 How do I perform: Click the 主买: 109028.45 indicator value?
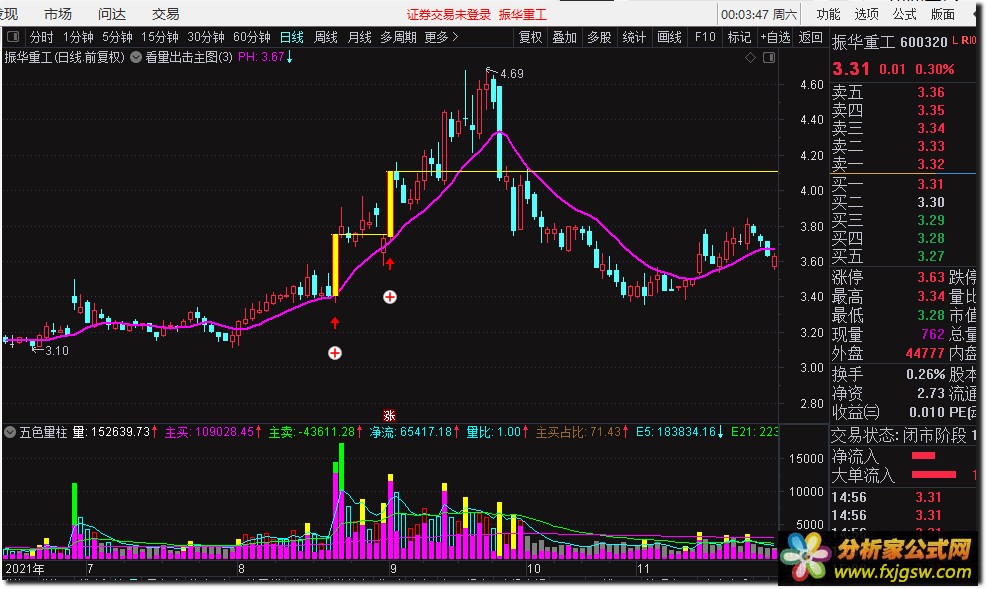pyautogui.click(x=213, y=432)
